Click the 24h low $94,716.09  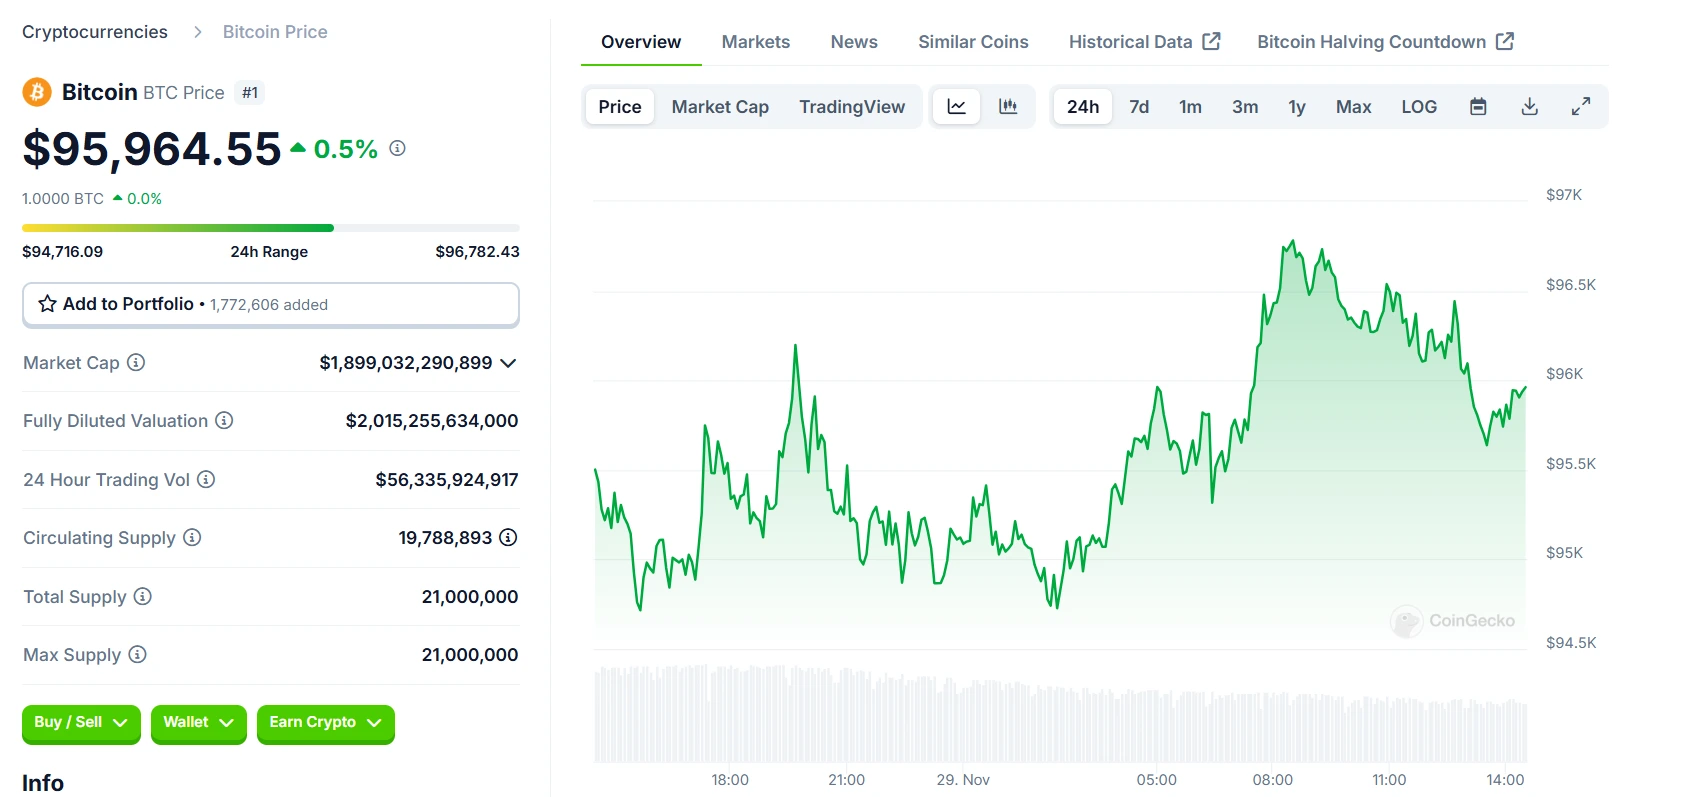[62, 252]
